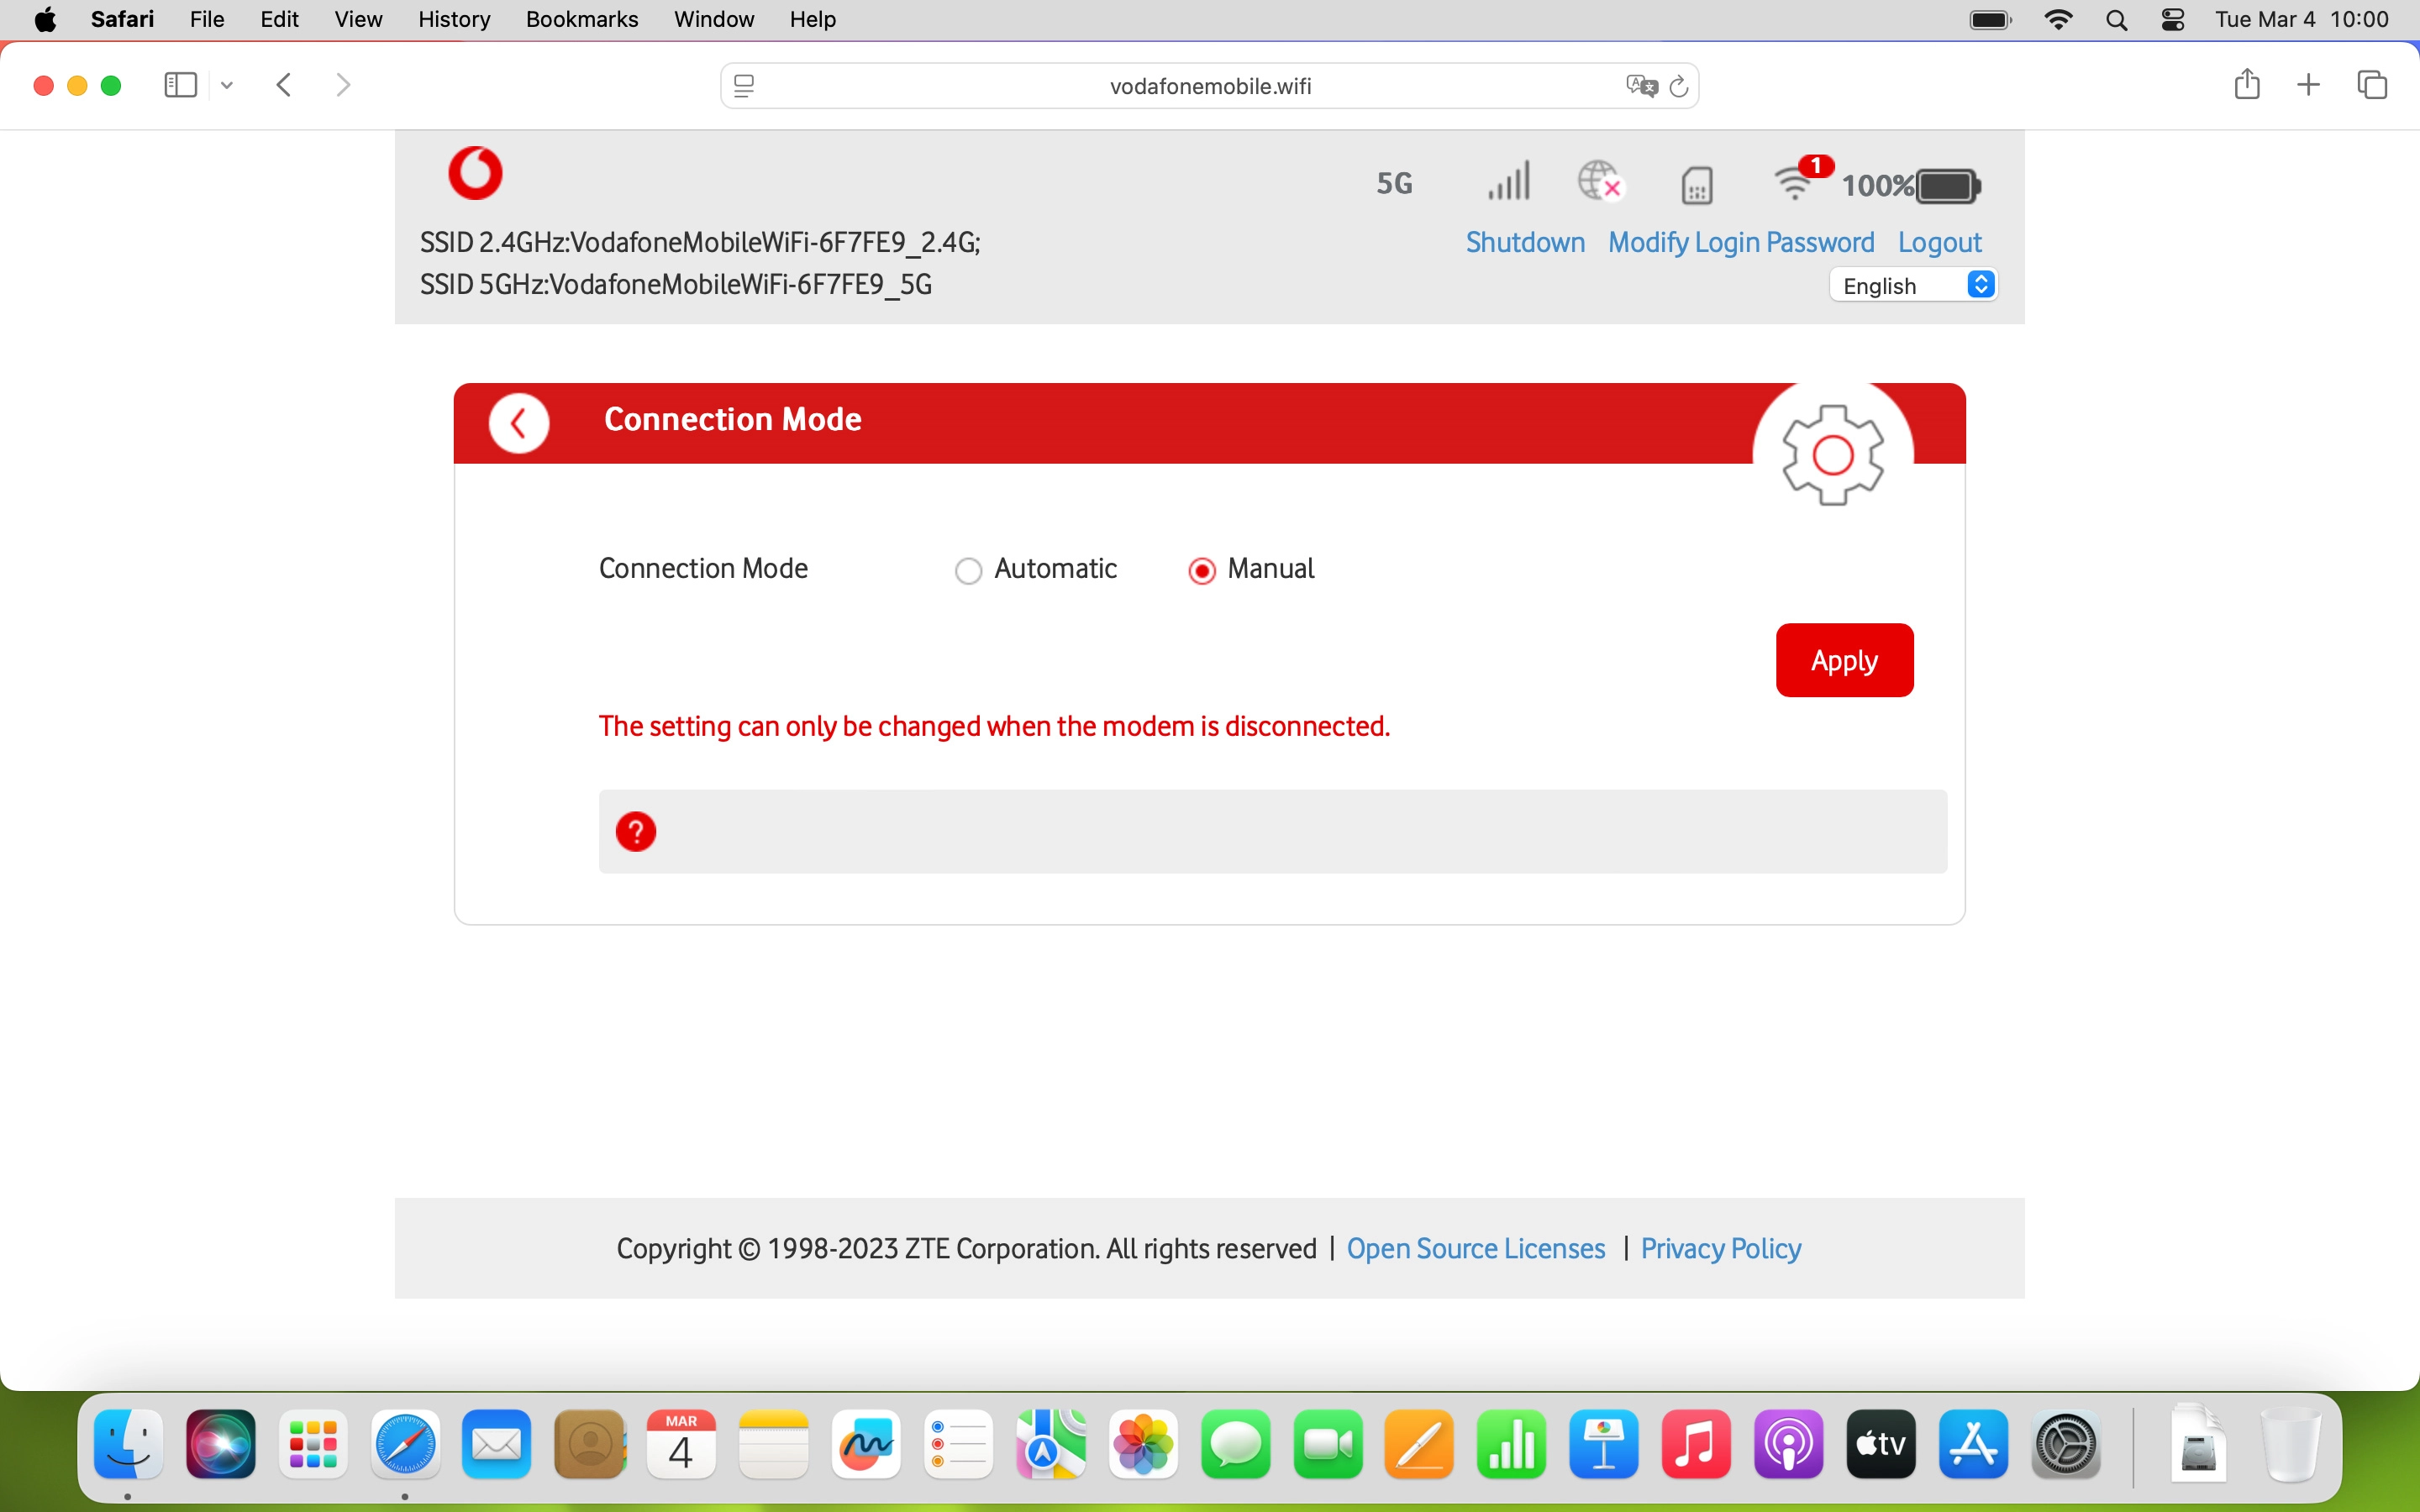
Task: Open the Bookmarks menu
Action: [x=582, y=19]
